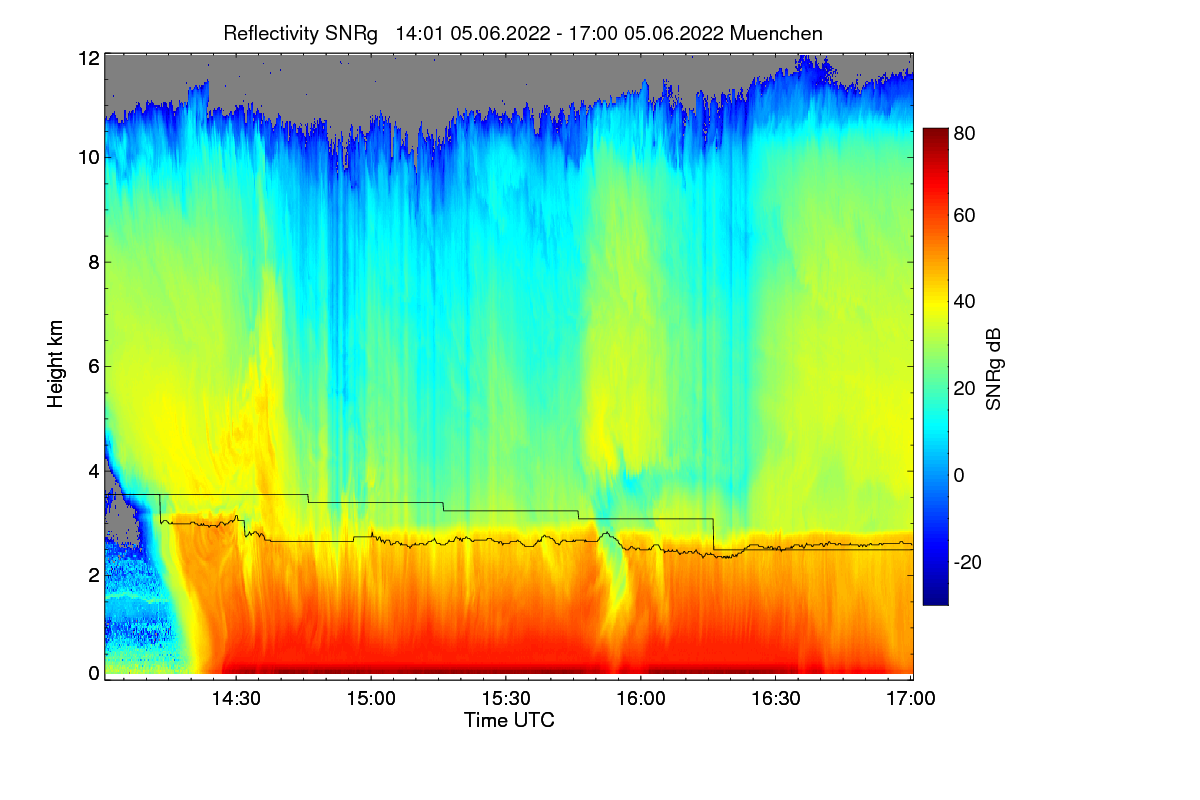Click the height axis value 10
The width and height of the screenshot is (1200, 800).
click(x=89, y=157)
